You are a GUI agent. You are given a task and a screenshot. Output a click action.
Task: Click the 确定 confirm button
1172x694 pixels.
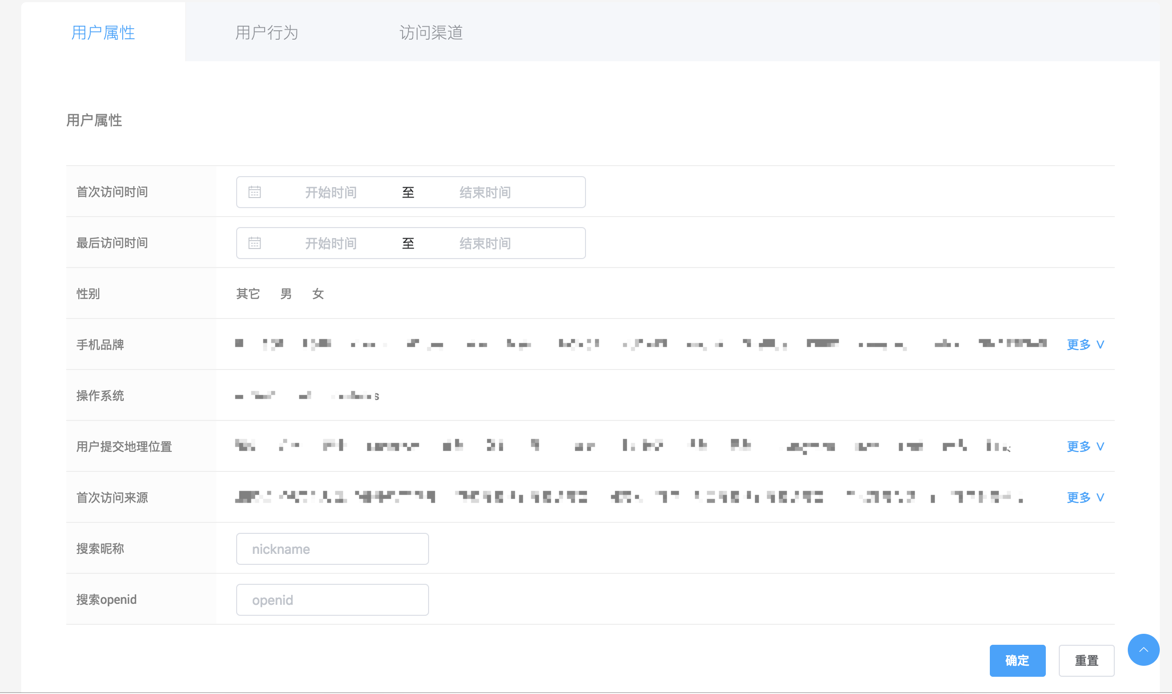pyautogui.click(x=1017, y=661)
